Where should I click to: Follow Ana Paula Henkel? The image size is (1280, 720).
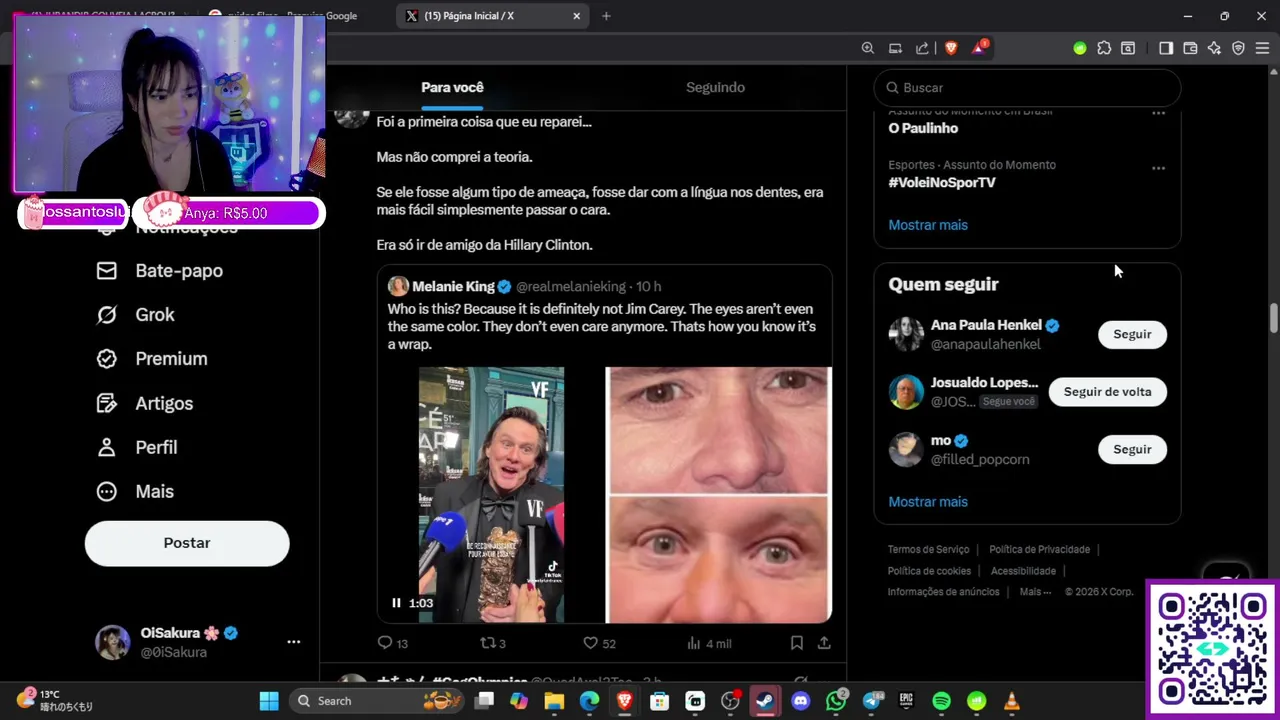click(1132, 334)
